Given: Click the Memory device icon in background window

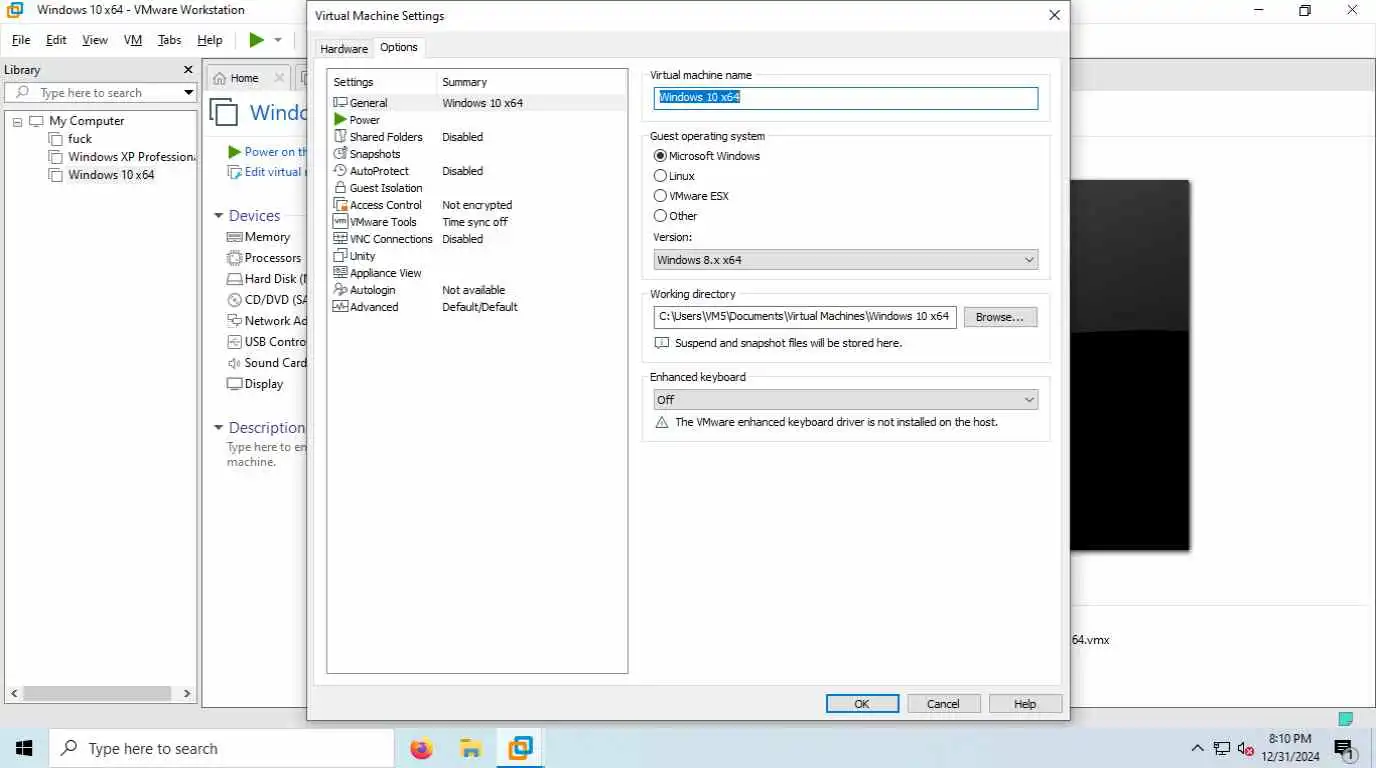Looking at the screenshot, I should click(235, 237).
